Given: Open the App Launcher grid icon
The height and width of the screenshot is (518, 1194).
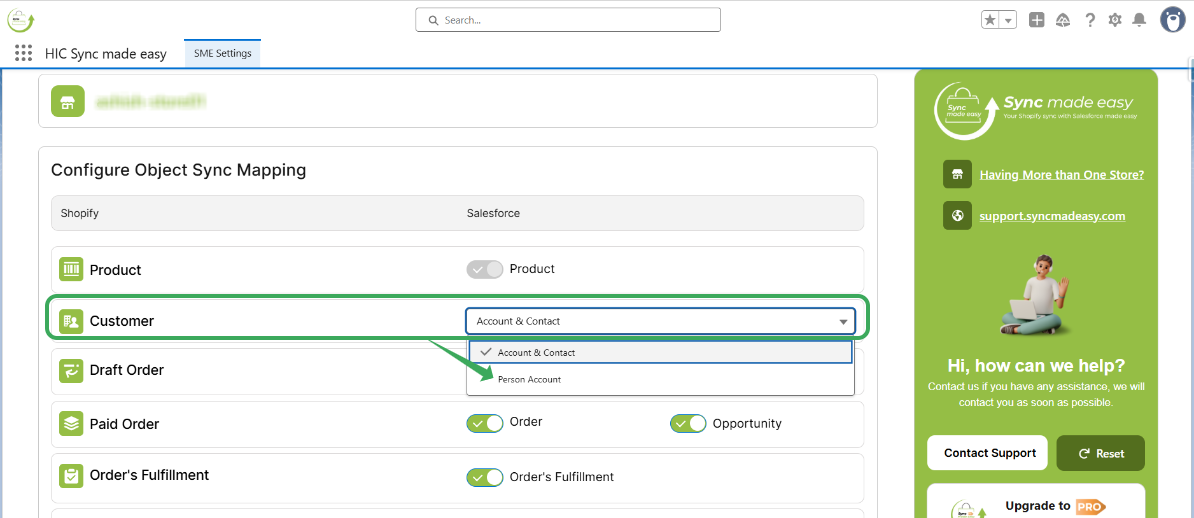Looking at the screenshot, I should [x=24, y=53].
